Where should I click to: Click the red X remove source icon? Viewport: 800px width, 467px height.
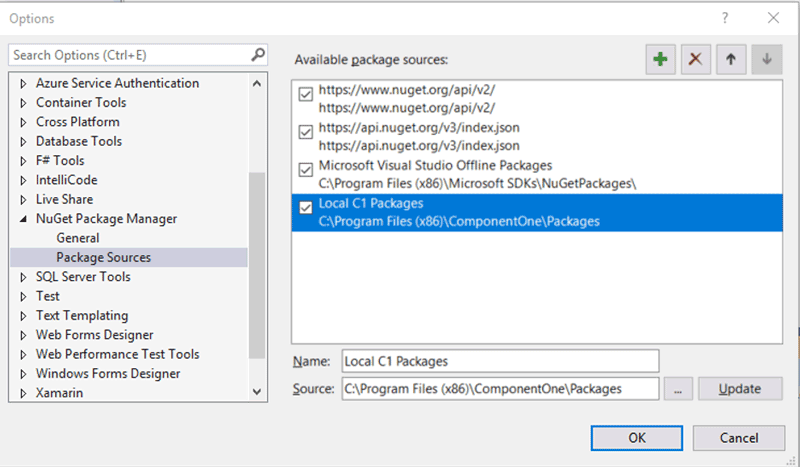click(x=695, y=60)
